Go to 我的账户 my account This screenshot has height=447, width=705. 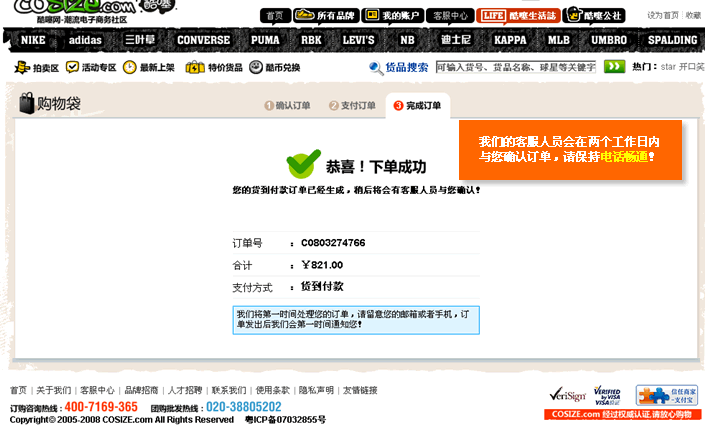[393, 16]
